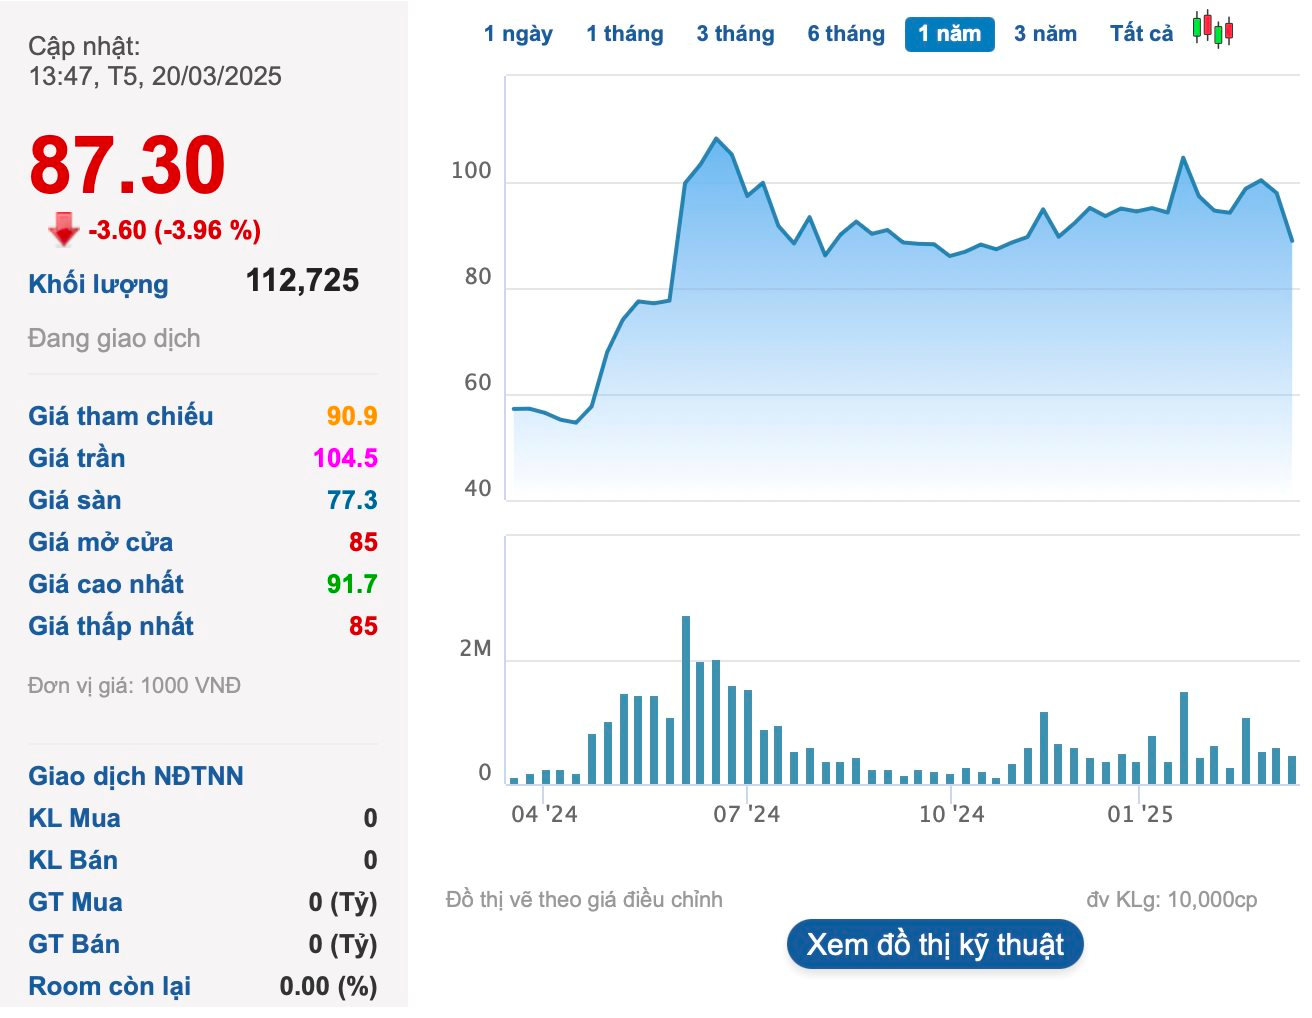The height and width of the screenshot is (1018, 1312).
Task: Click the Giá thấp nhất label
Action: 111,626
